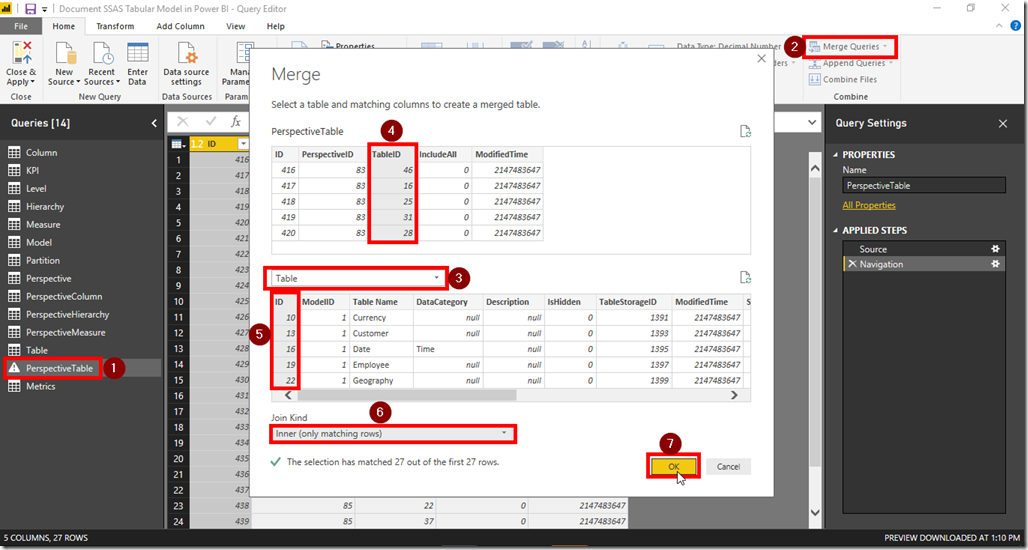
Task: Click right arrow of horizontal scrollbar
Action: (734, 395)
